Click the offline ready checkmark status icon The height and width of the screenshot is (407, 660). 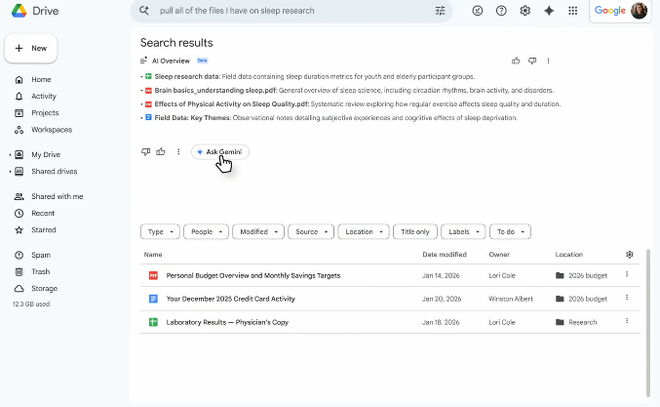(477, 11)
